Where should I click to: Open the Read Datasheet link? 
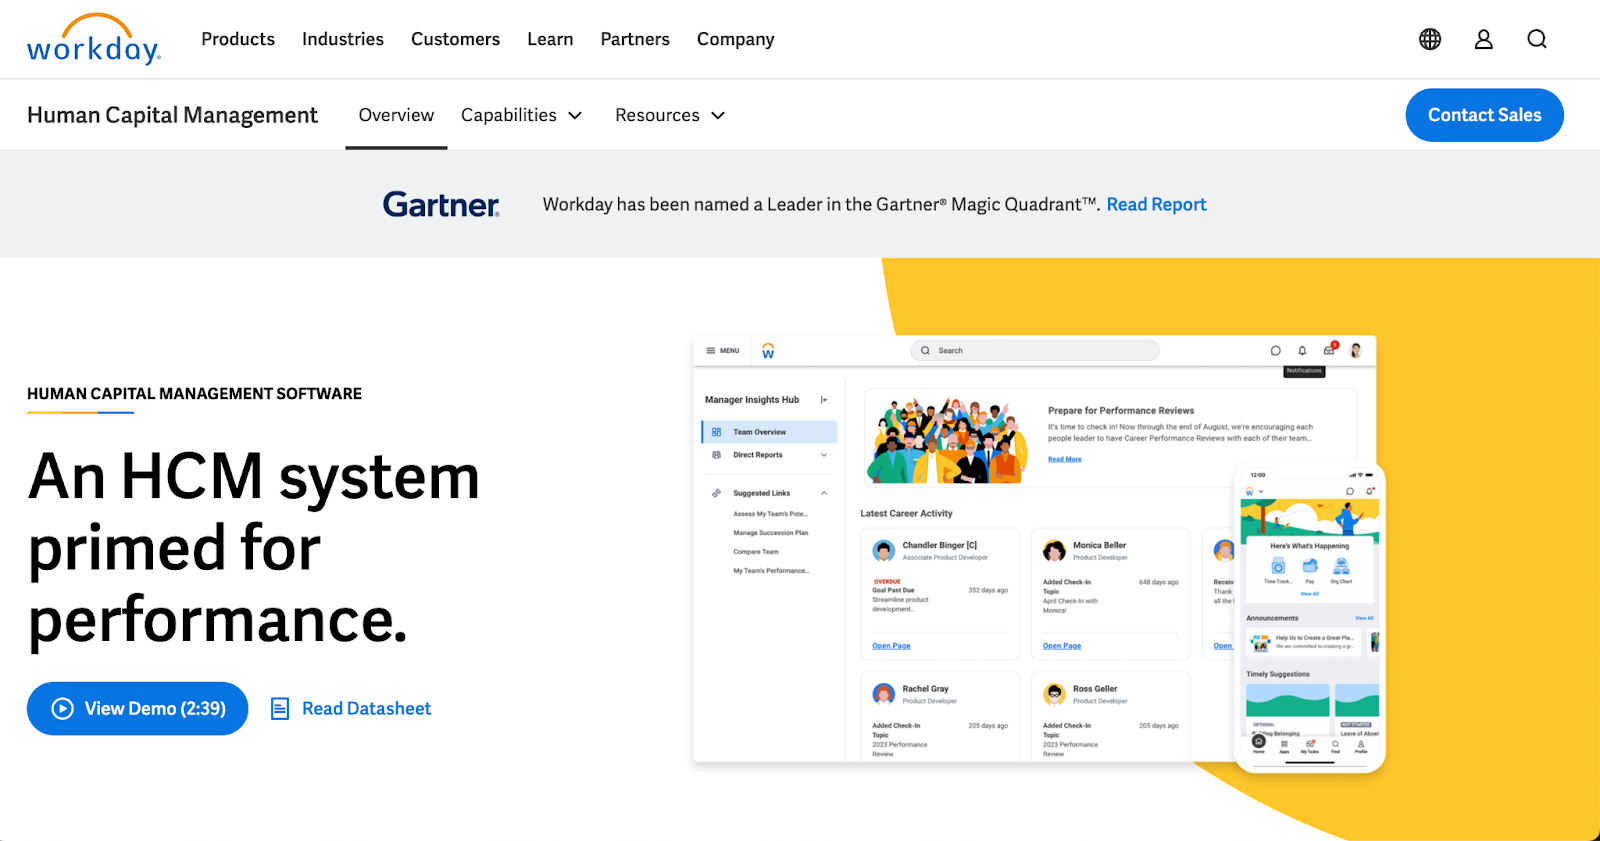[367, 709]
